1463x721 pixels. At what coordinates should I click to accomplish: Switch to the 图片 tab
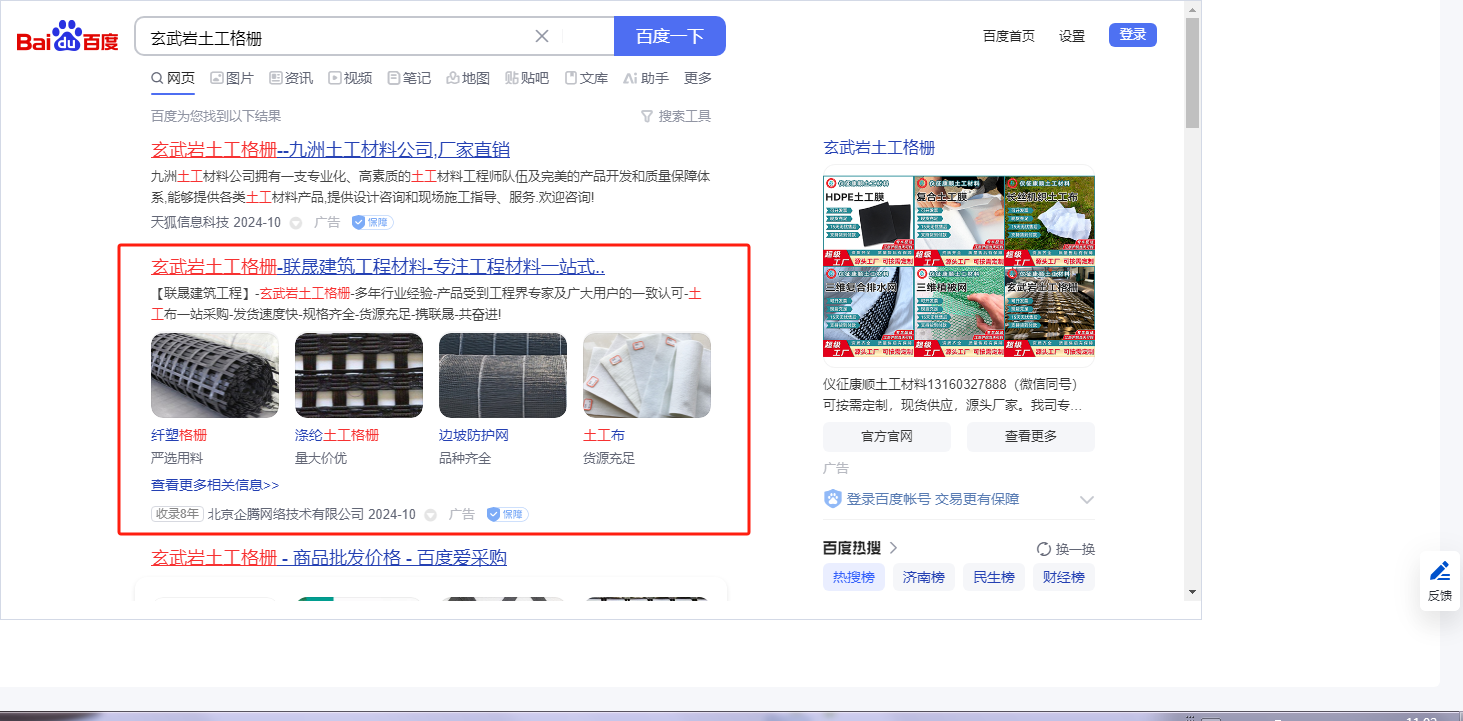232,78
